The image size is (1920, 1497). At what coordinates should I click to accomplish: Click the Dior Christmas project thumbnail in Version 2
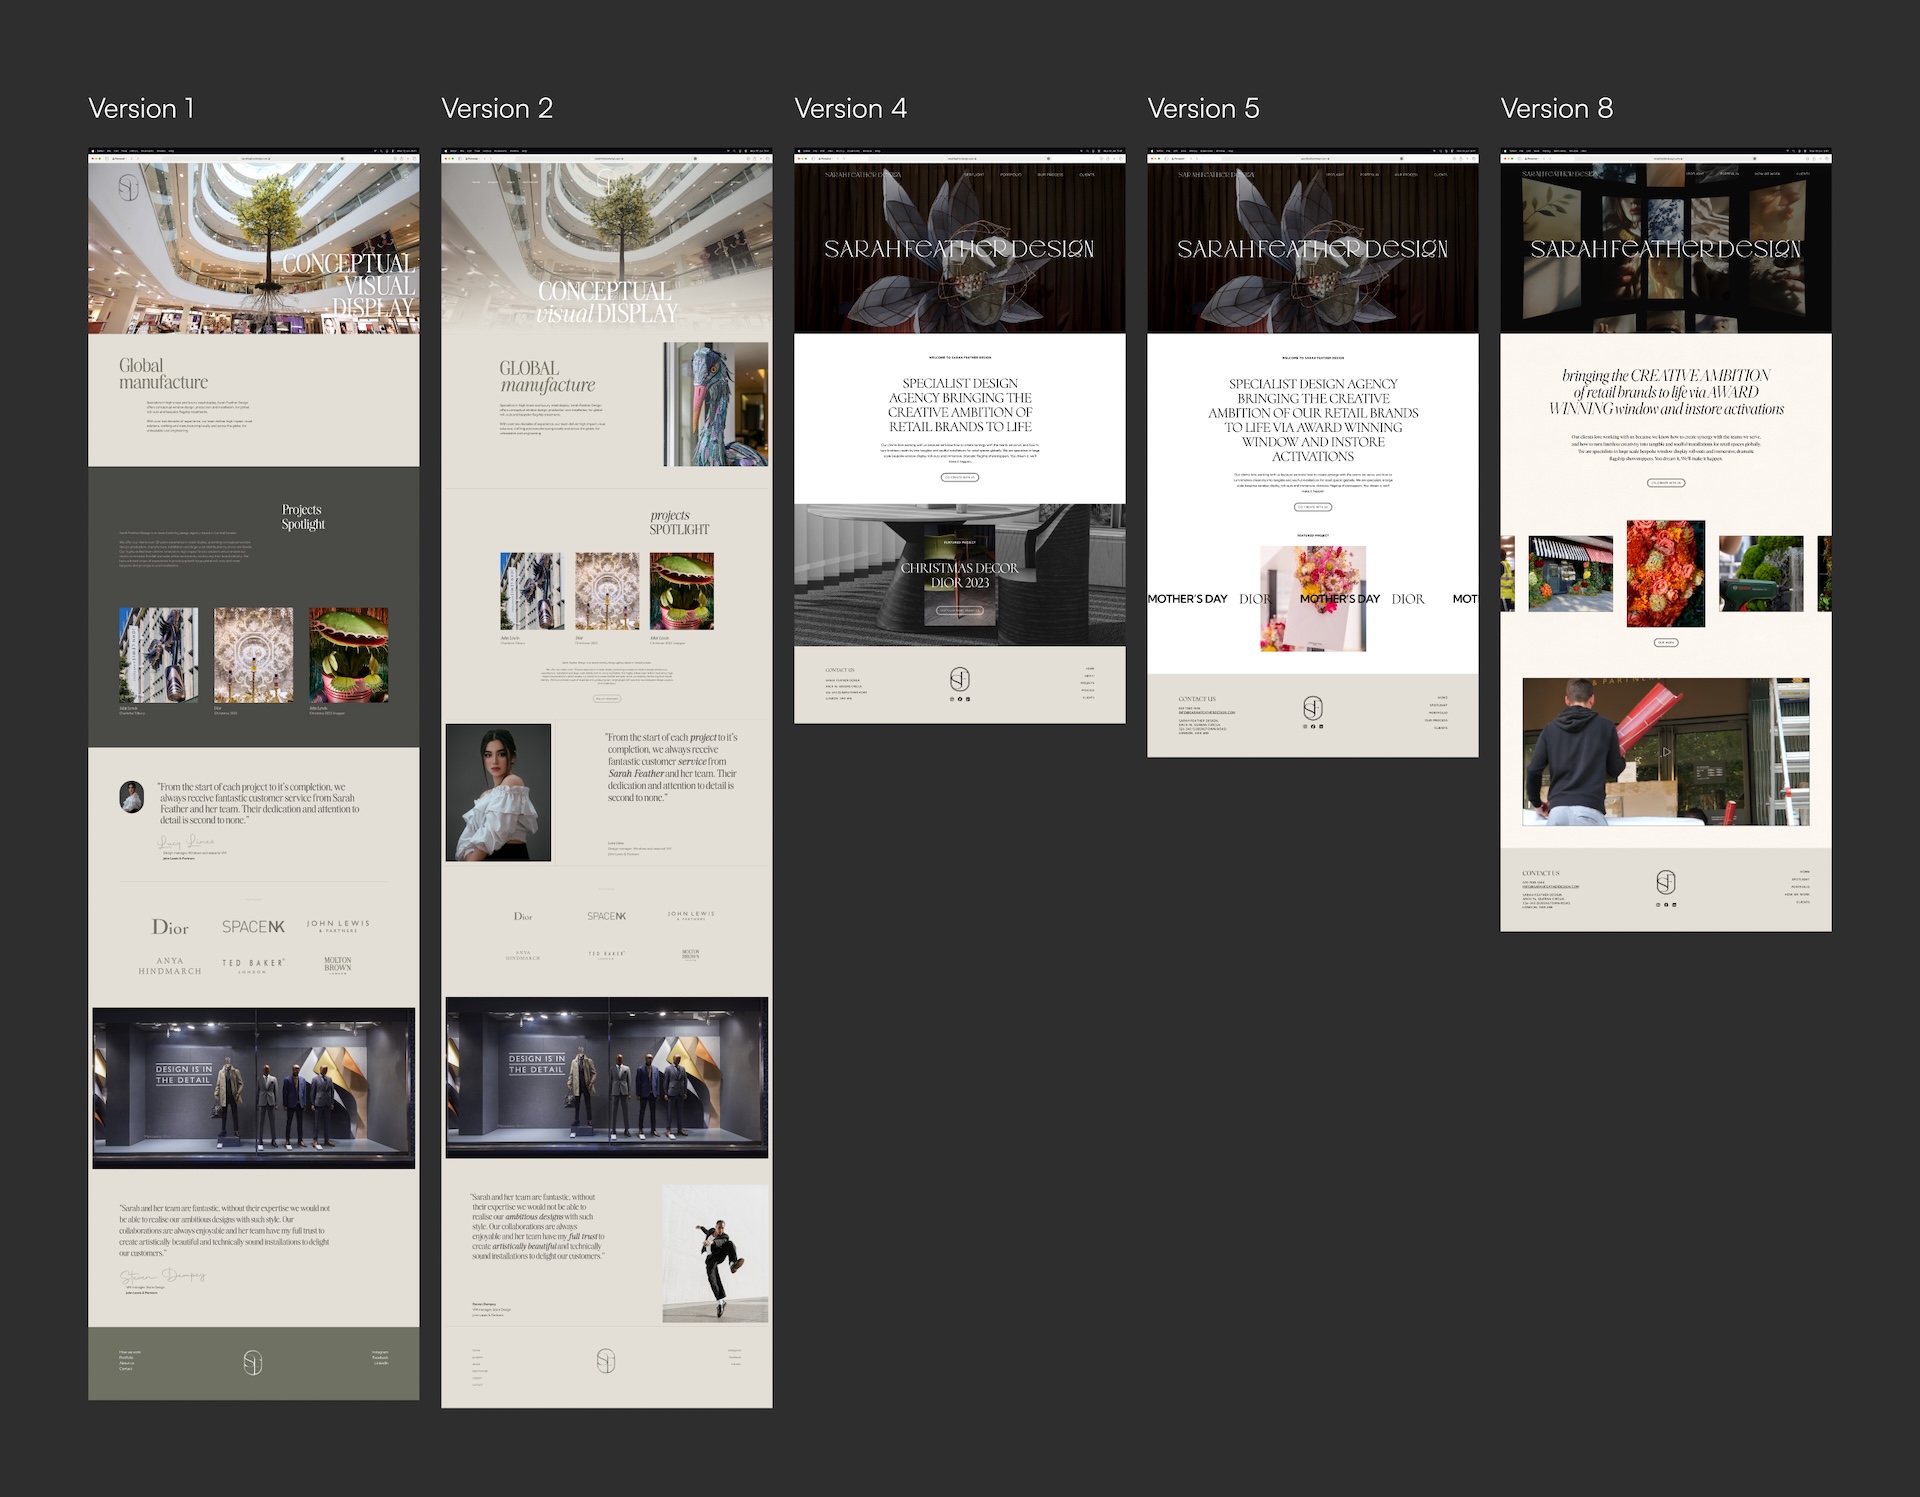coord(607,591)
